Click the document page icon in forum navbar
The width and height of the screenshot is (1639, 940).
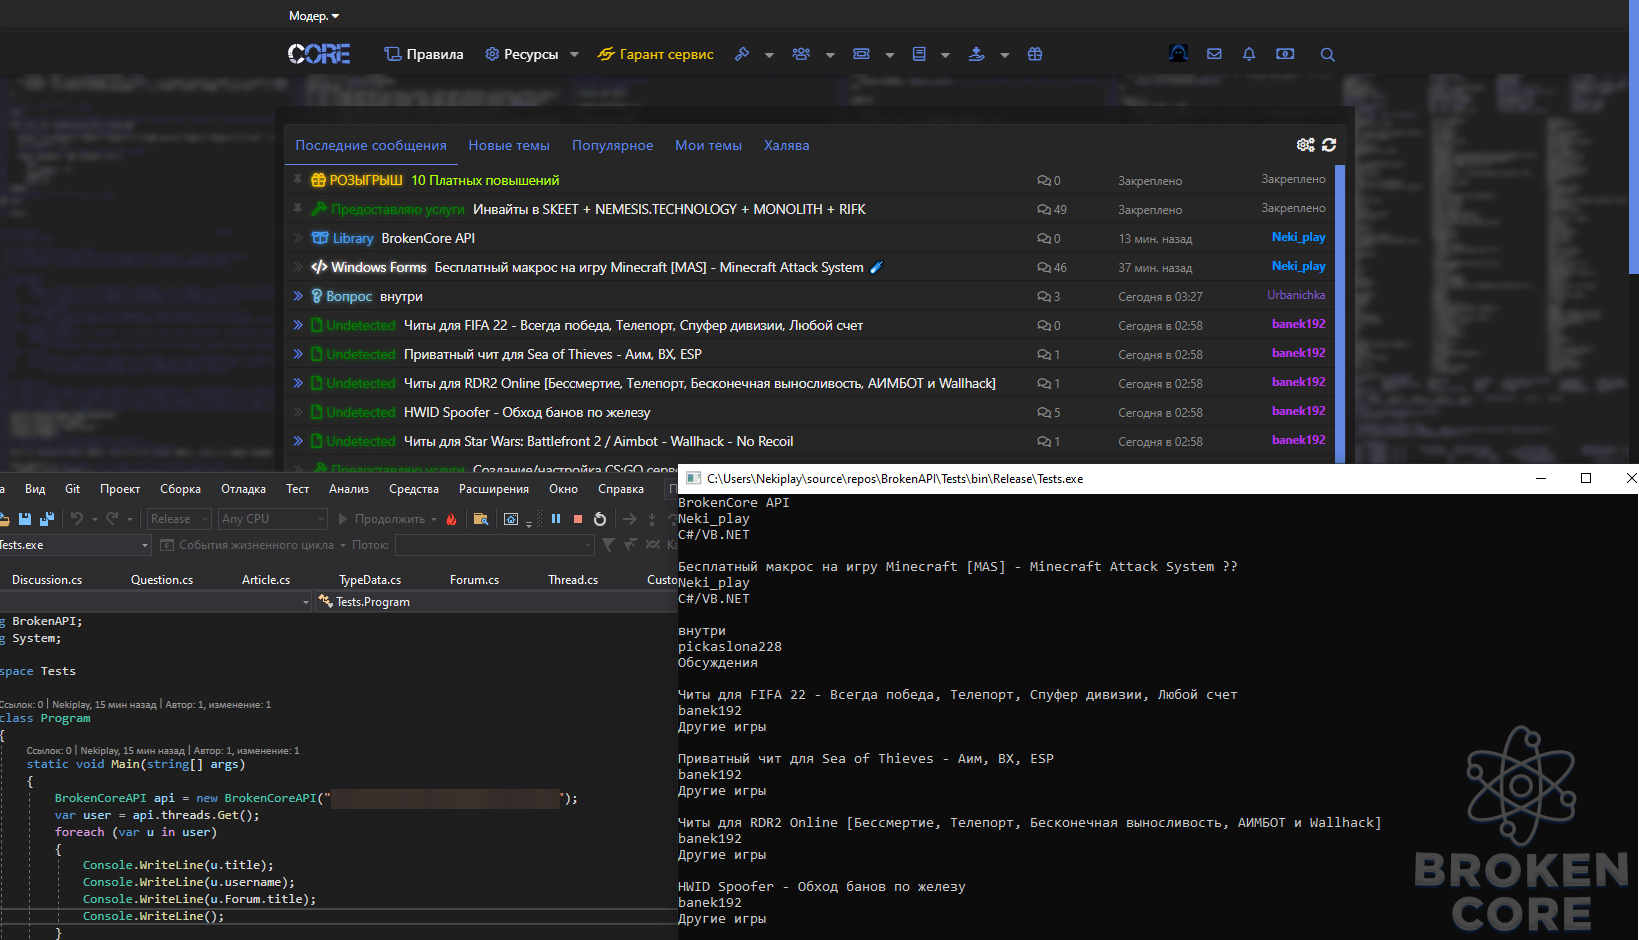[919, 54]
